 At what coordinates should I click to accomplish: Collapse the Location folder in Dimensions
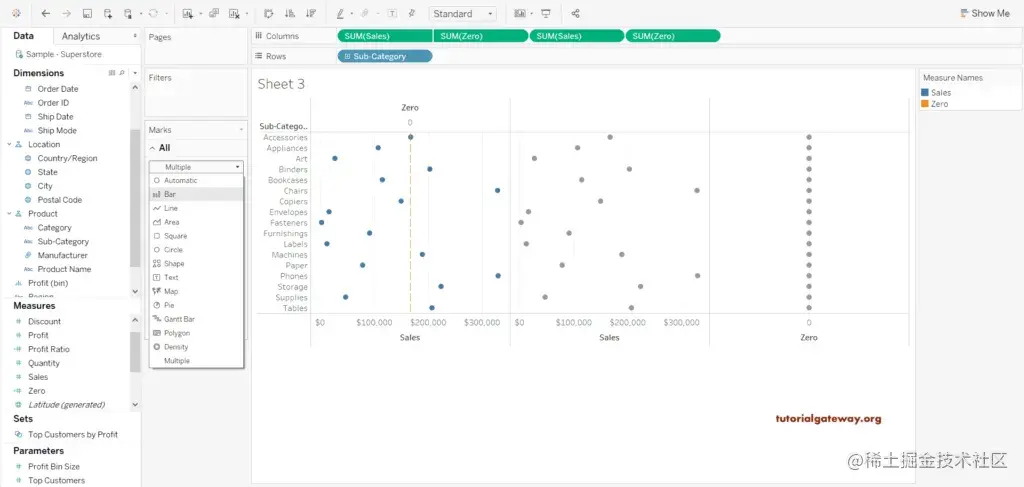click(x=9, y=144)
